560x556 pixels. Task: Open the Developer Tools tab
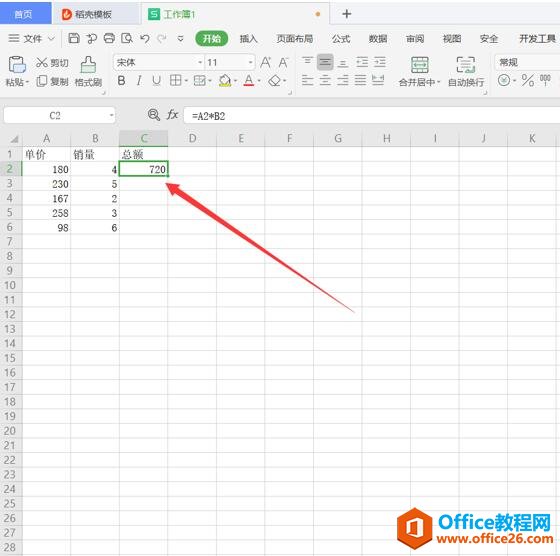(537, 38)
